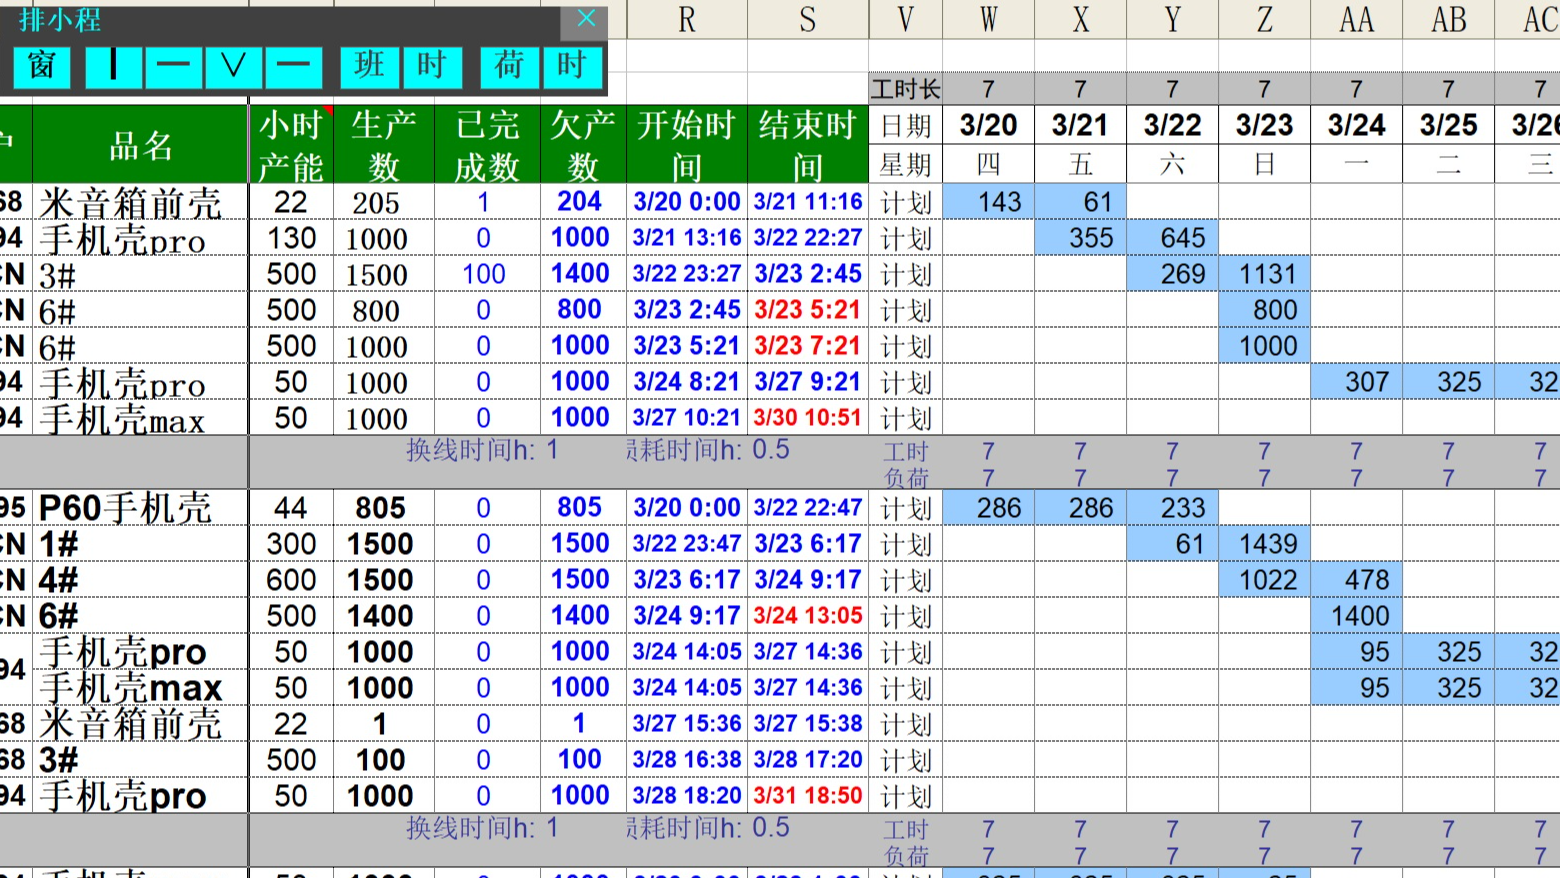Click the 小时产能 header cell
This screenshot has width=1560, height=878.
tap(291, 145)
